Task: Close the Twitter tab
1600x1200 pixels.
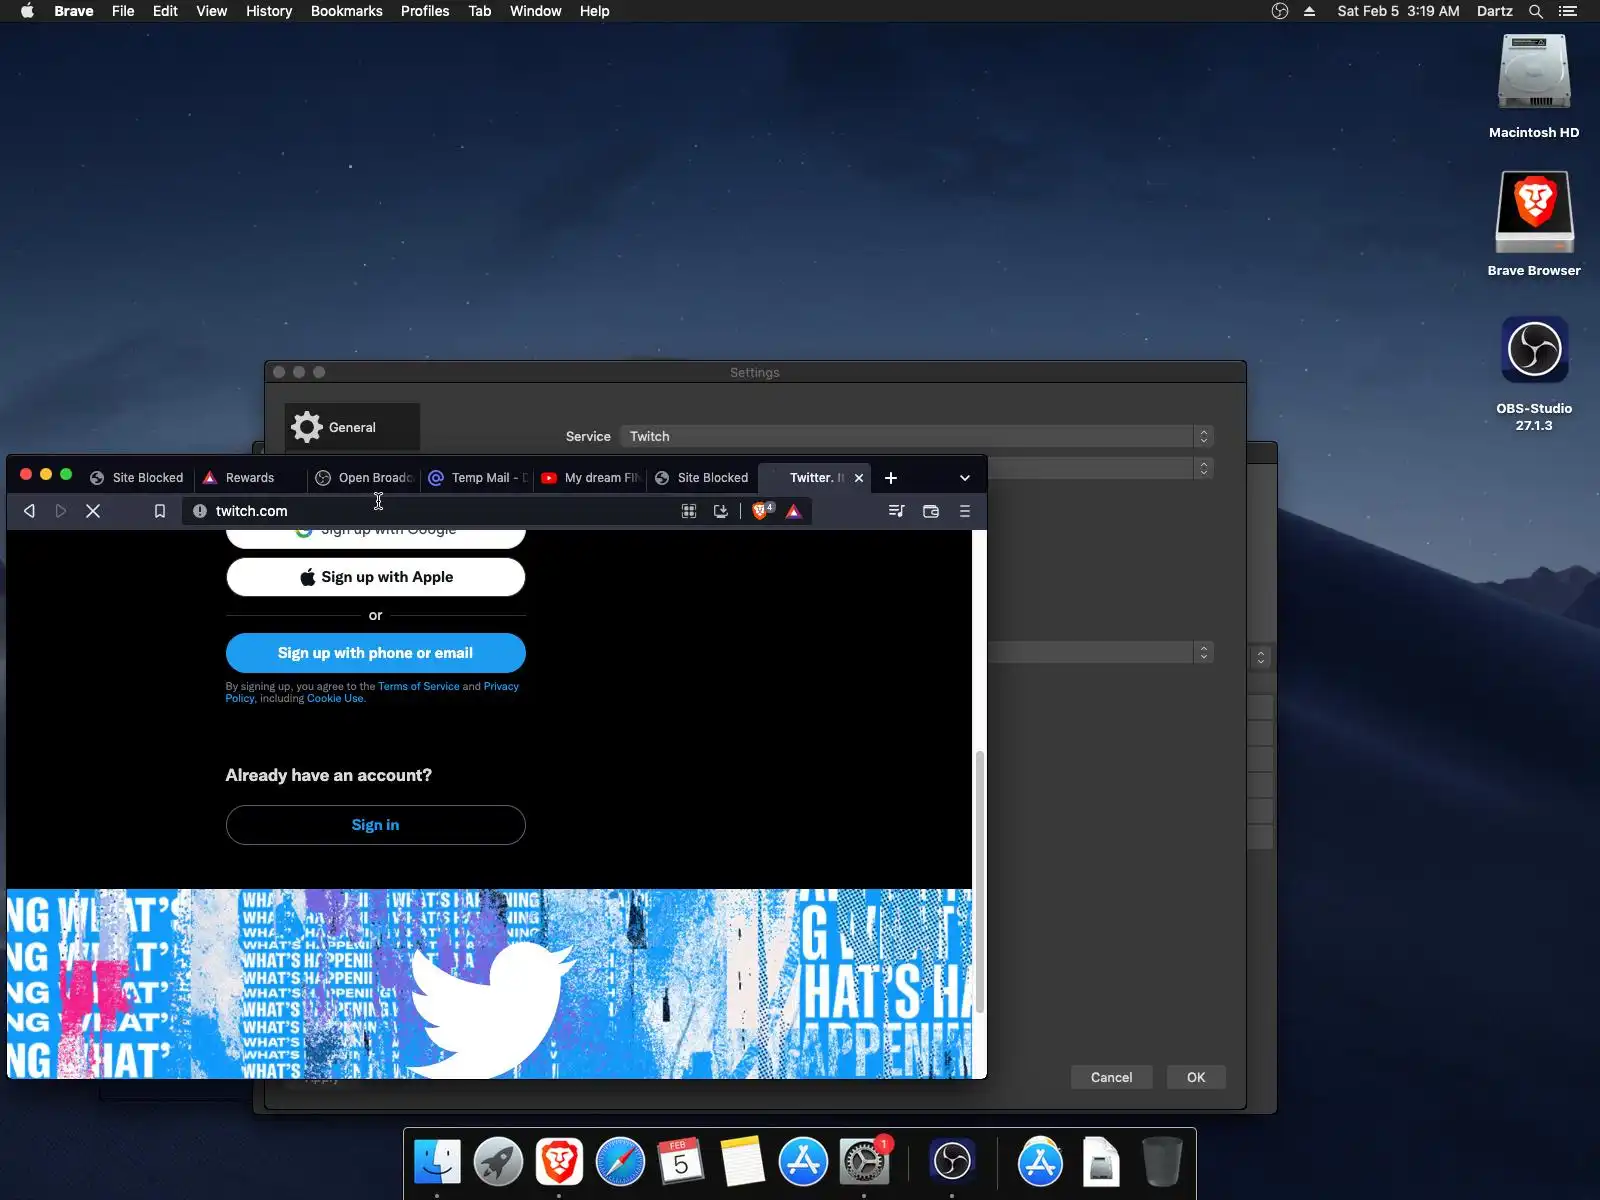Action: tap(859, 478)
